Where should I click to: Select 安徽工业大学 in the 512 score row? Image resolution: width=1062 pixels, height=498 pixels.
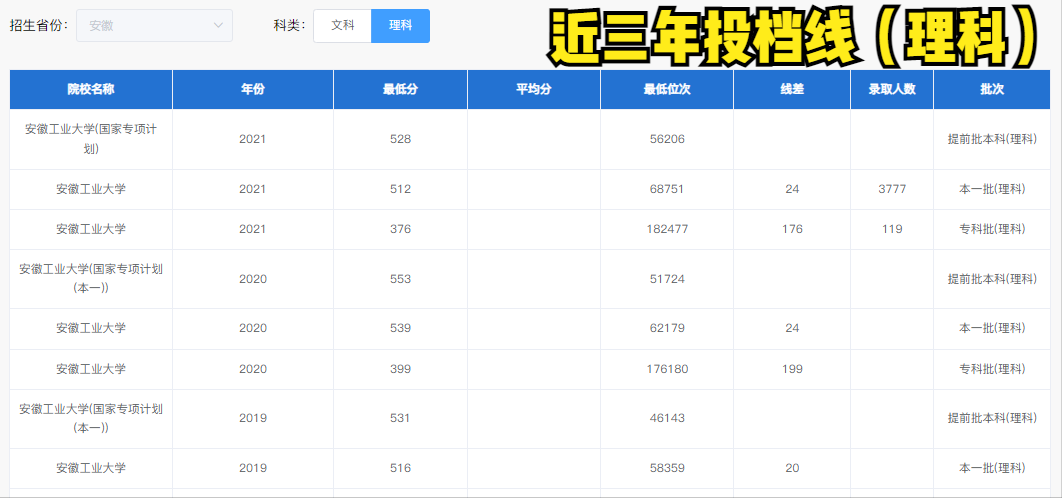click(x=91, y=189)
